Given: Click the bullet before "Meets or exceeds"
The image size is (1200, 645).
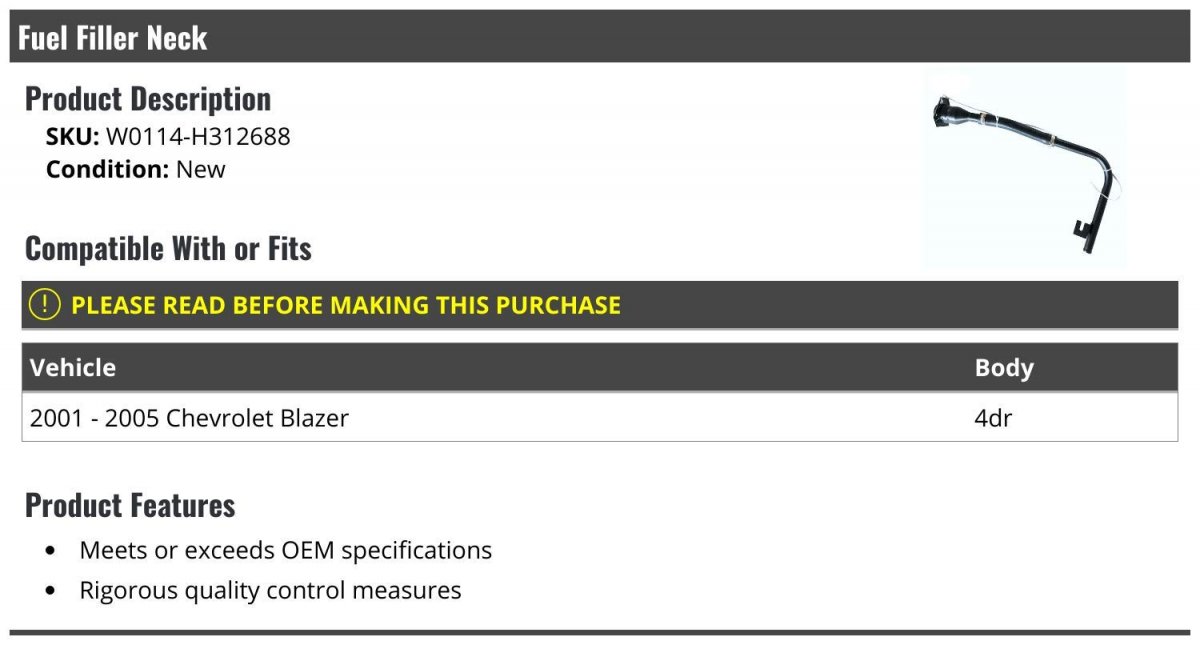Looking at the screenshot, I should [51, 551].
